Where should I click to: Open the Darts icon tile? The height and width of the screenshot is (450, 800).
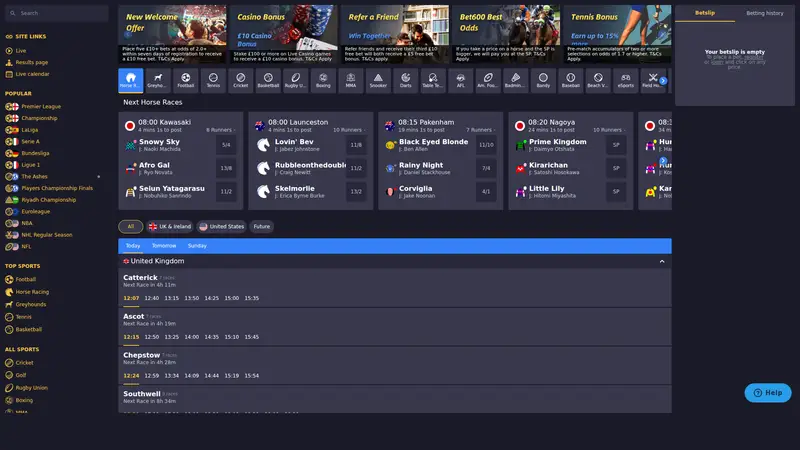(406, 81)
